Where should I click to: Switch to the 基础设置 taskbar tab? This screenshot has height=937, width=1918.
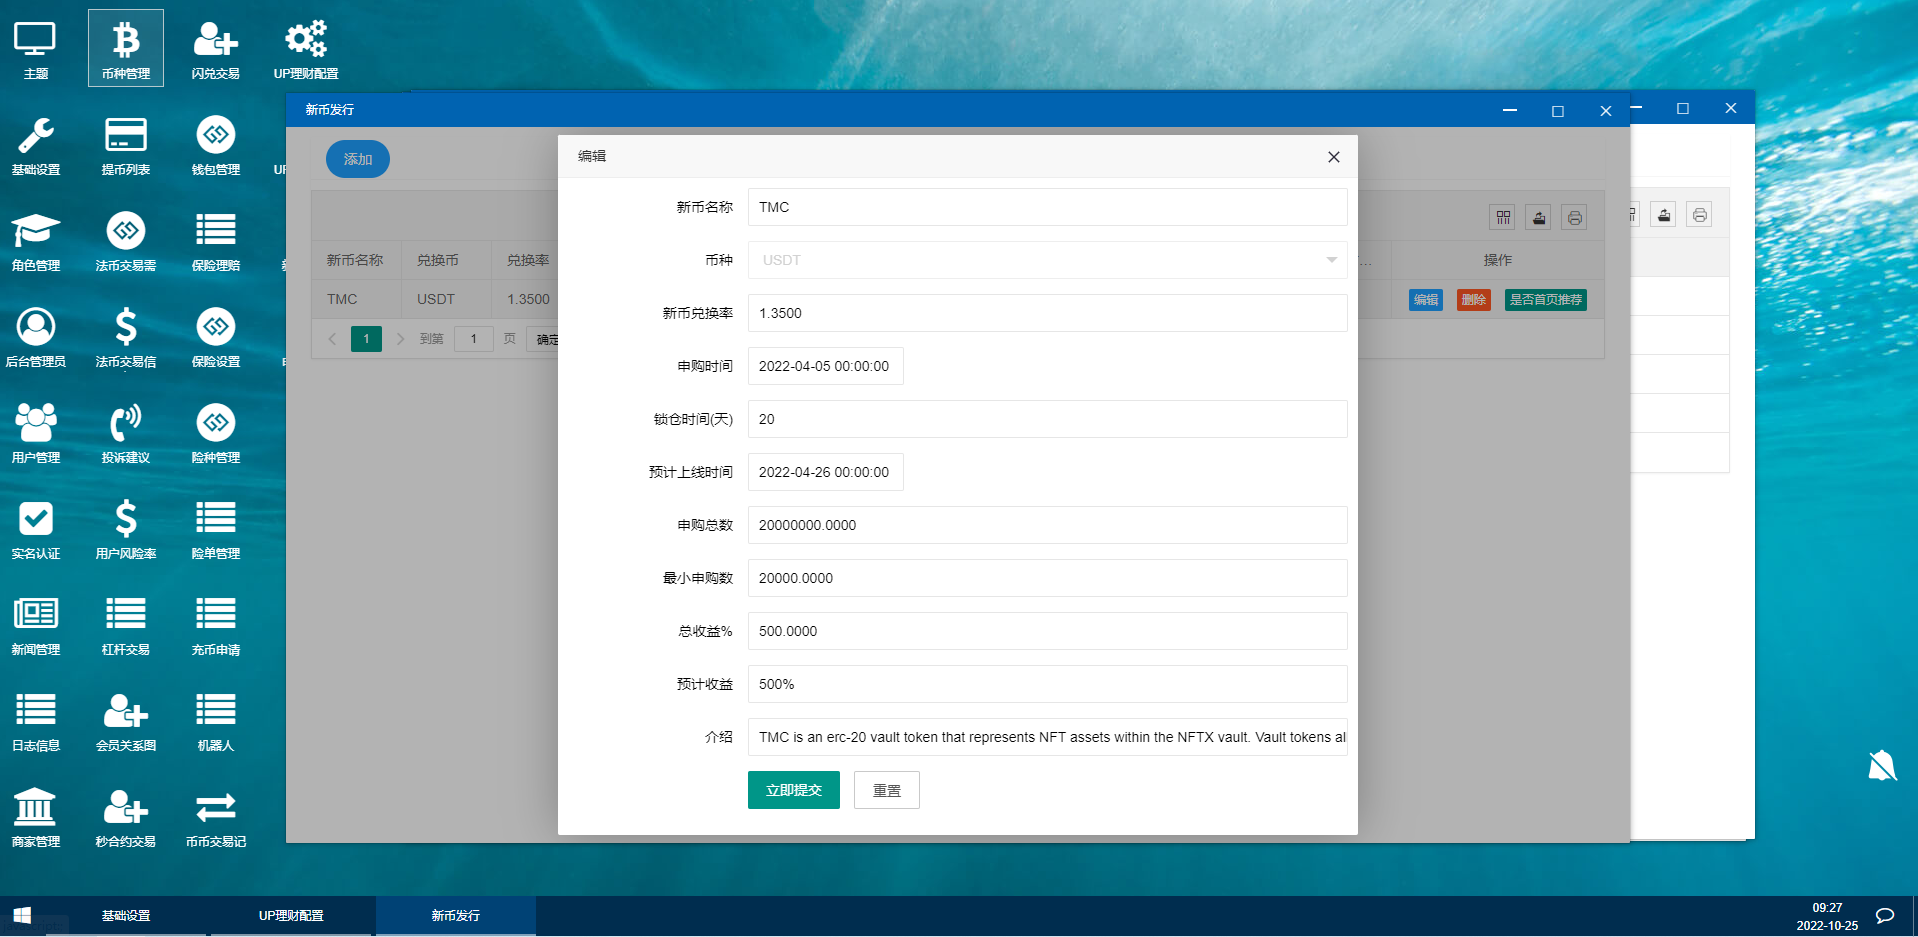(x=125, y=915)
